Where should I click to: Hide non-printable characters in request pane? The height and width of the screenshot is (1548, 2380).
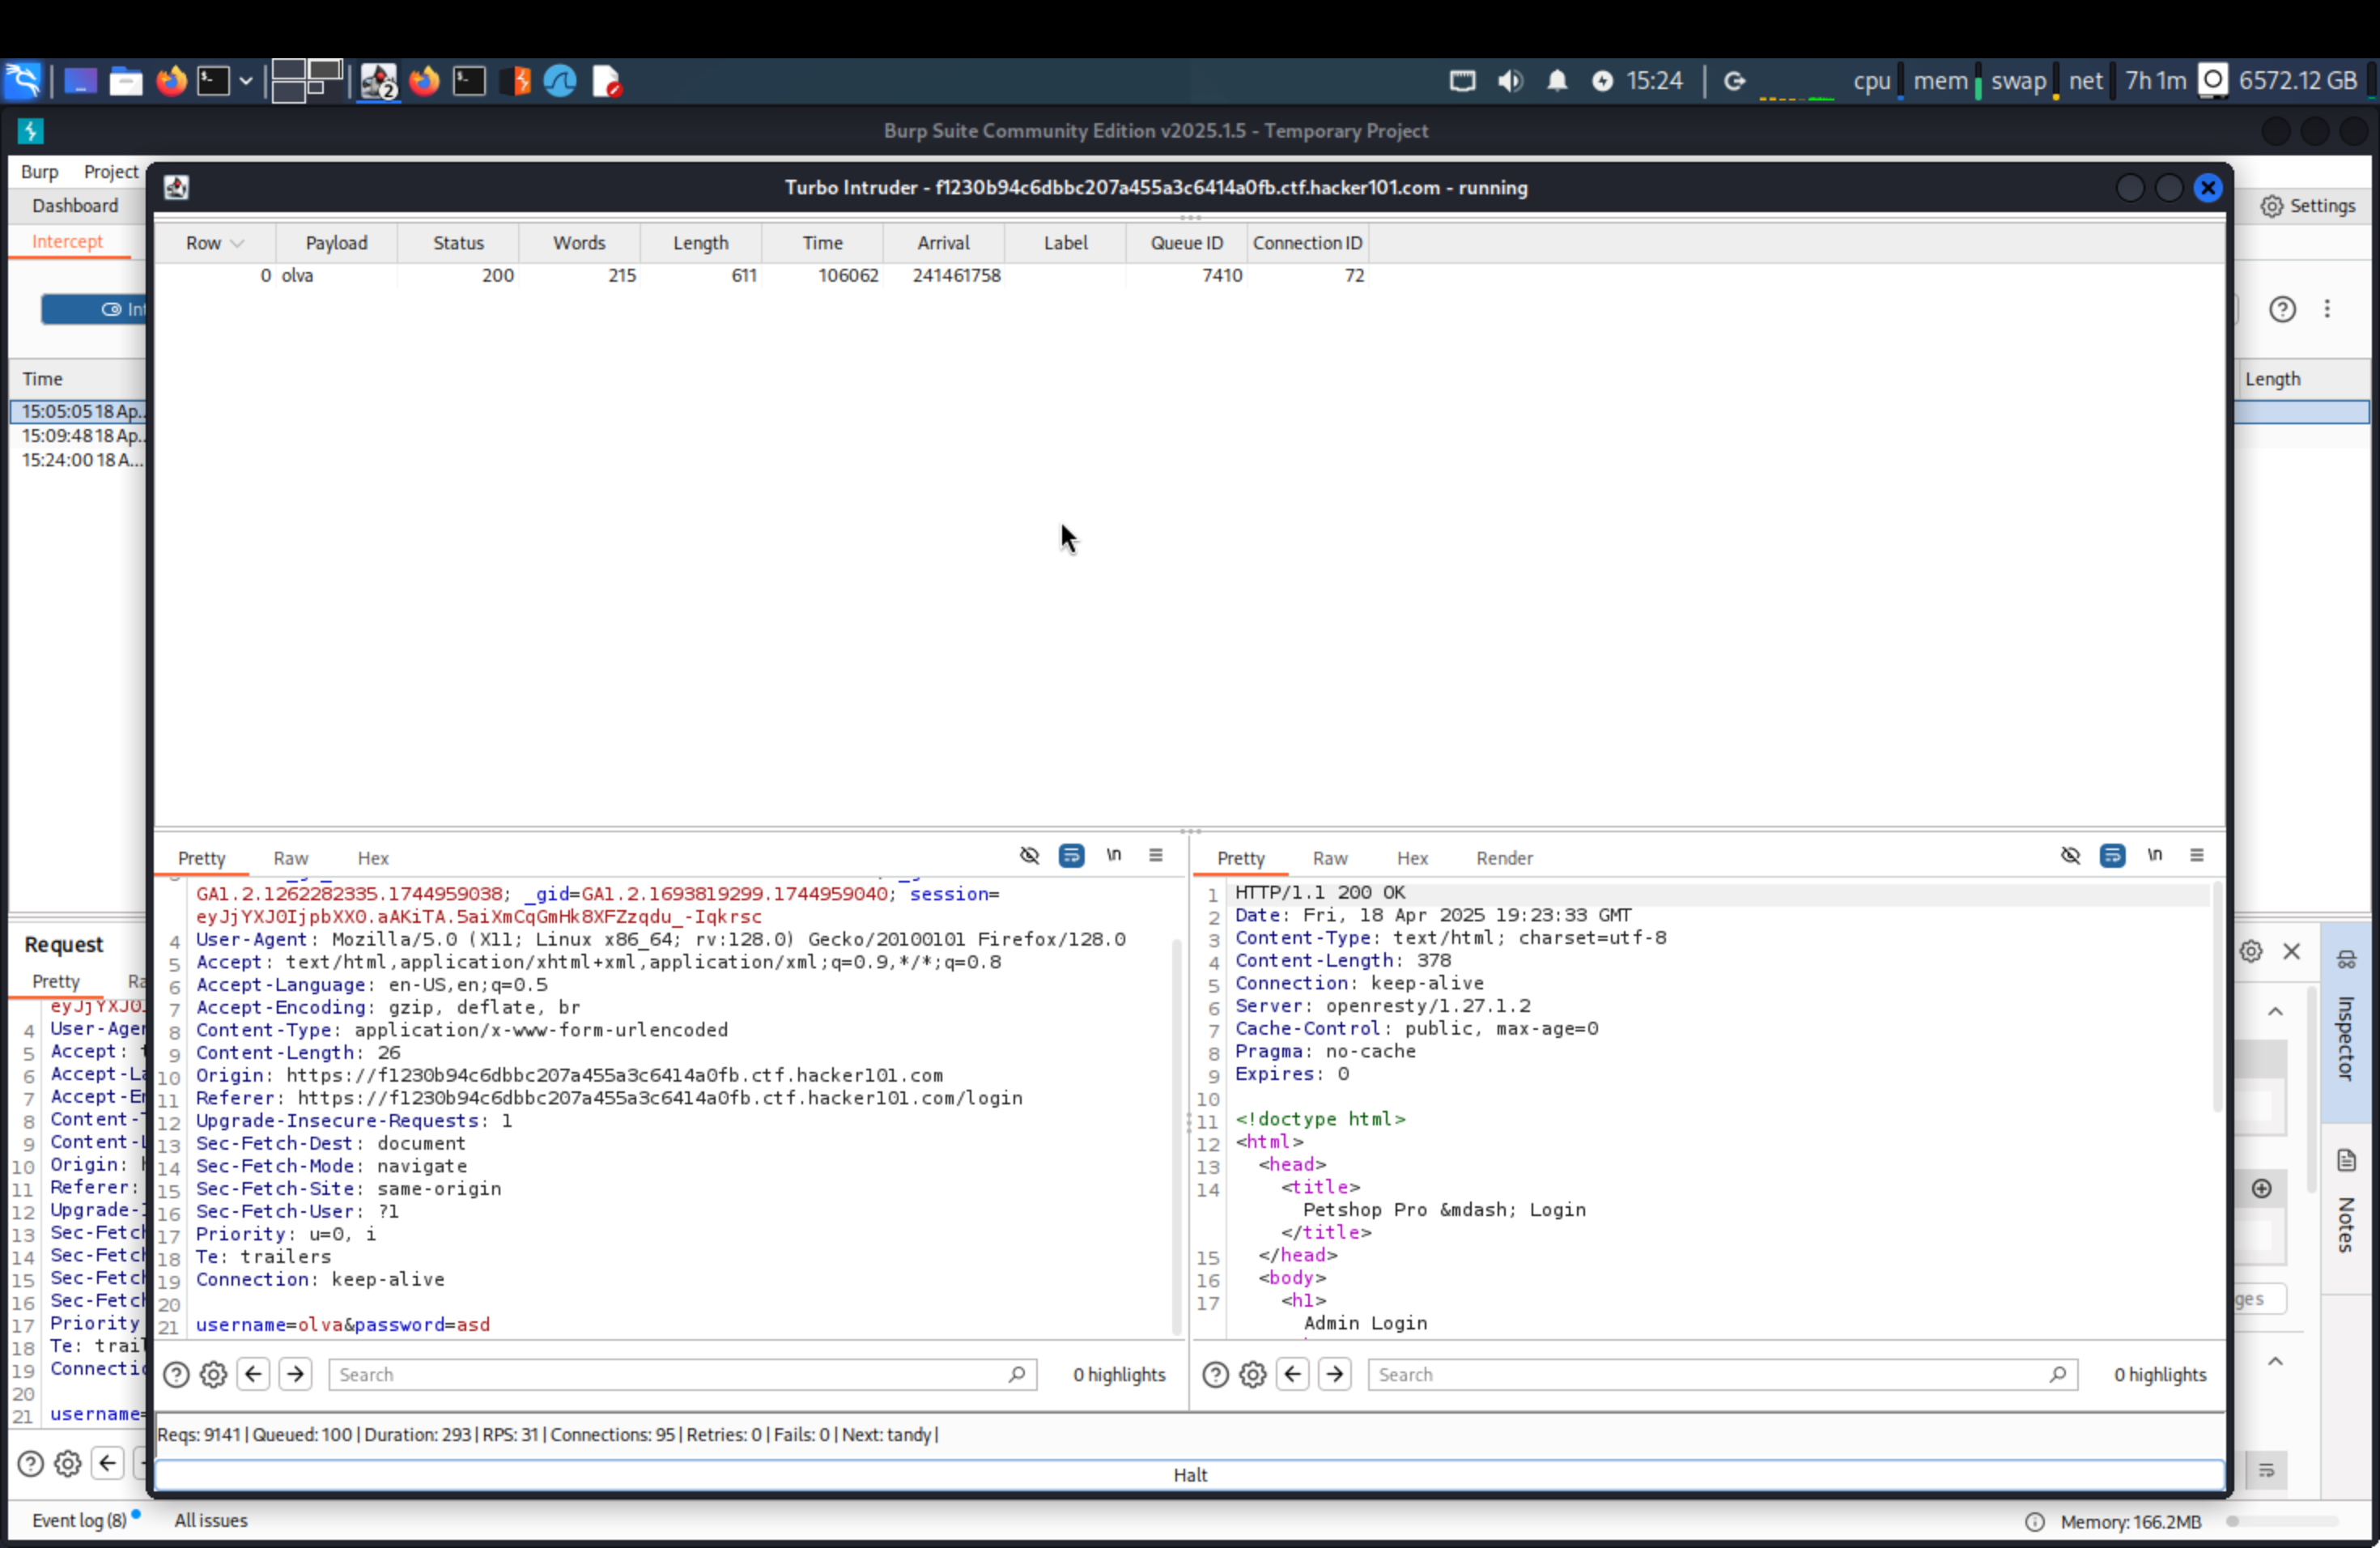(1029, 856)
